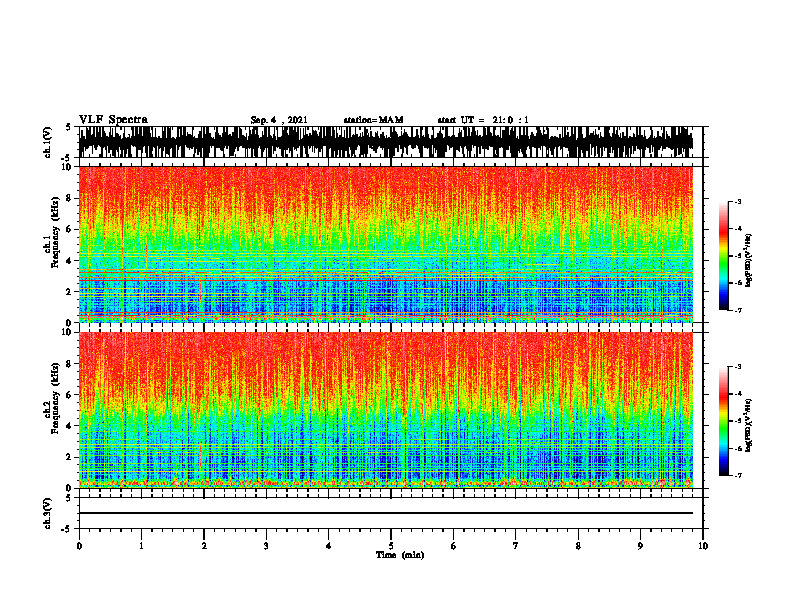The height and width of the screenshot is (612, 792).
Task: Click the "-3" value on ch.1 colorbar
Action: (x=737, y=202)
